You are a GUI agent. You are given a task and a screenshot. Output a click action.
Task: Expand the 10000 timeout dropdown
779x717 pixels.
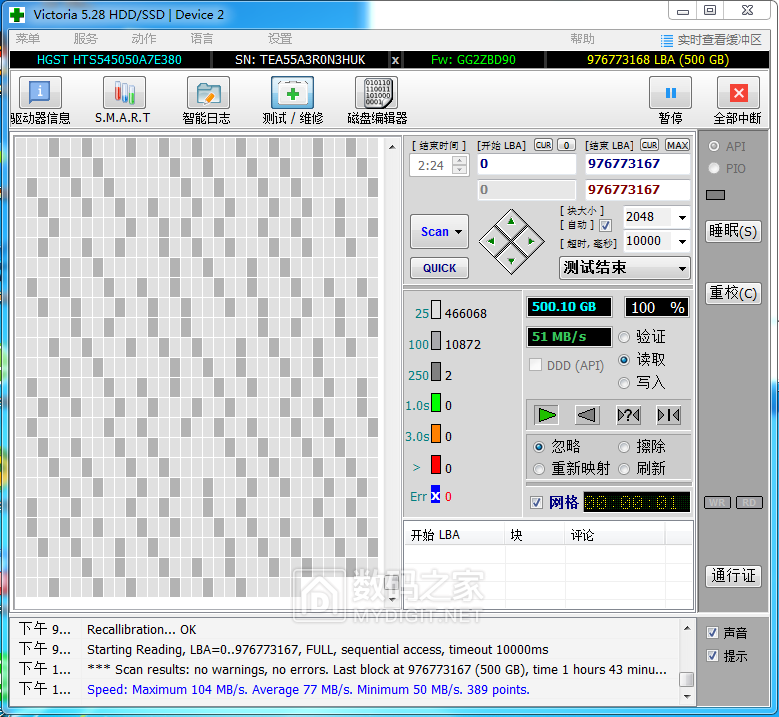682,241
